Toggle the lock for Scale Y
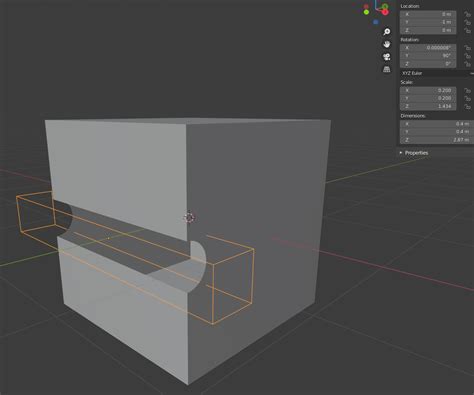474x395 pixels. click(x=467, y=98)
